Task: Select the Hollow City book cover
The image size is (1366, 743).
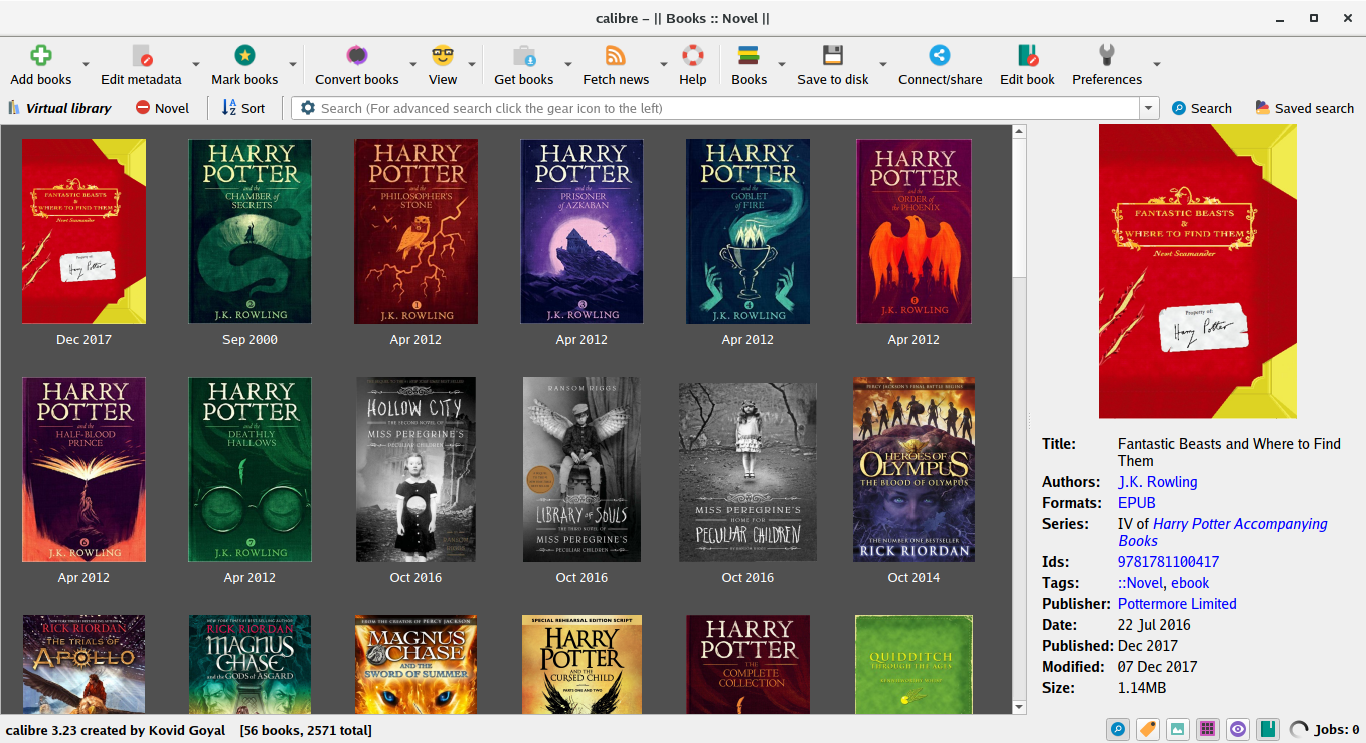Action: [415, 469]
